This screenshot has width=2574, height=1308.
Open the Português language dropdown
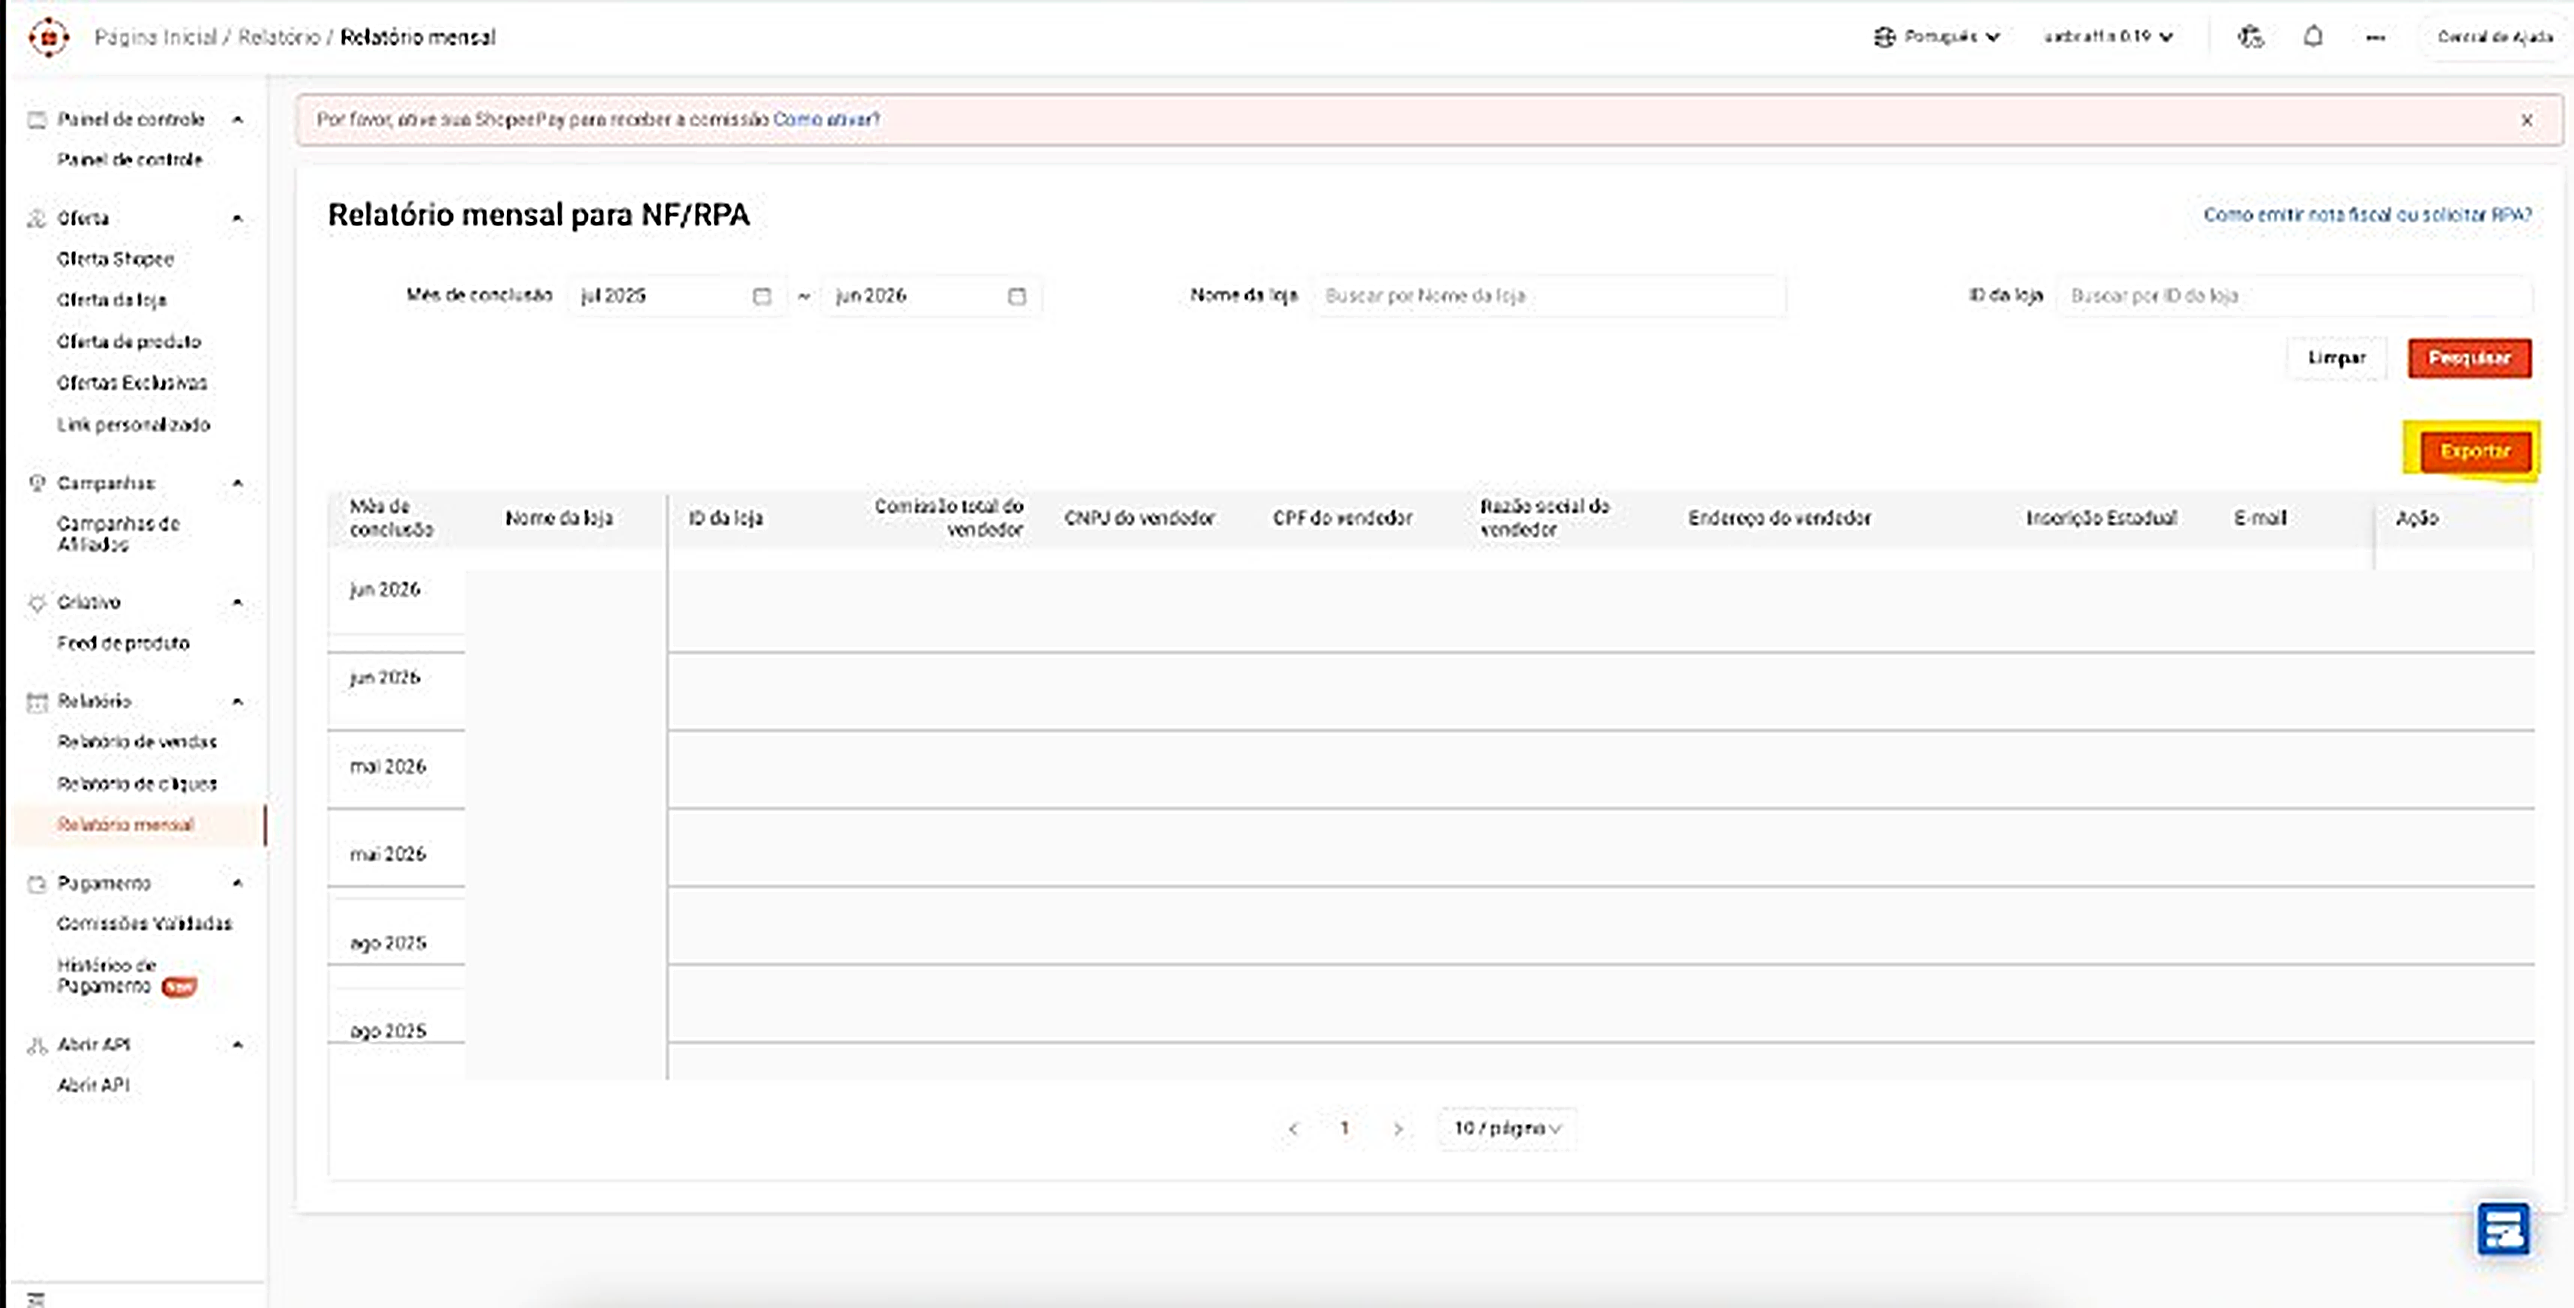tap(1937, 37)
